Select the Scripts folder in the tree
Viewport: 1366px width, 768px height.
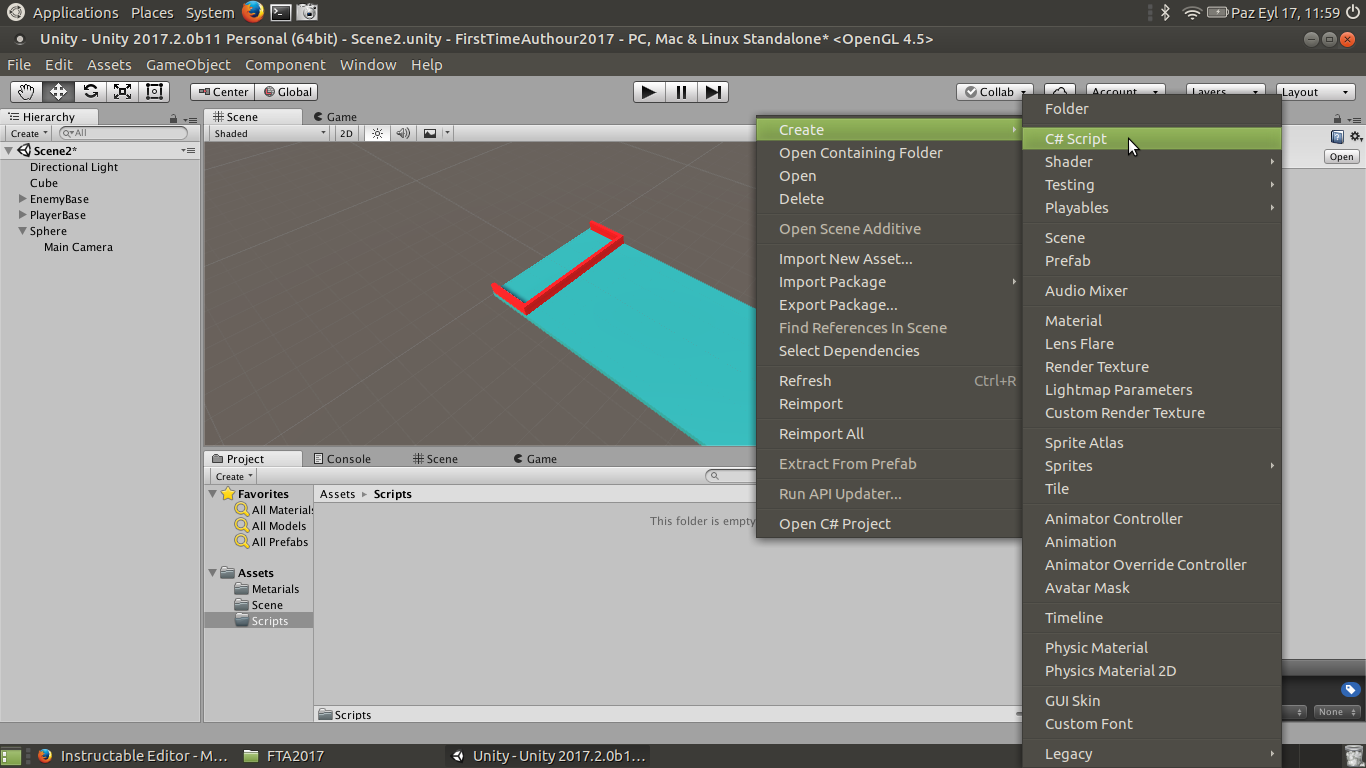(x=262, y=621)
